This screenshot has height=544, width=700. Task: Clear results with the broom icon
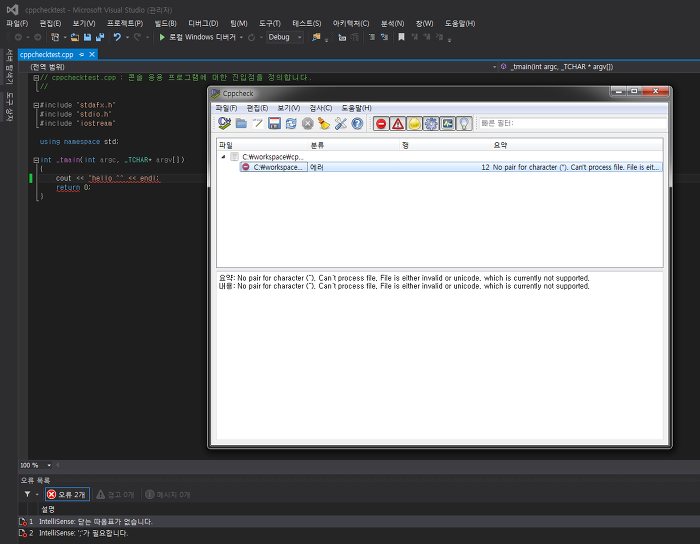(x=324, y=123)
